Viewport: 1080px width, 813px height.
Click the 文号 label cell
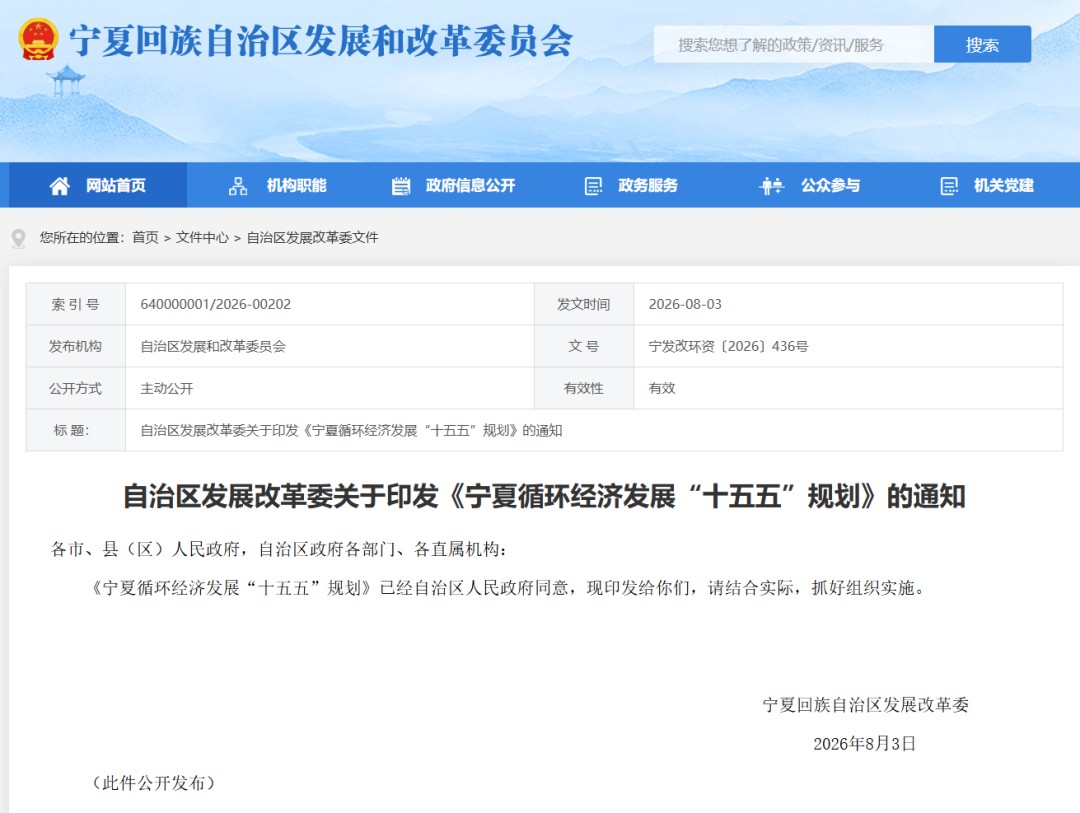pos(584,347)
